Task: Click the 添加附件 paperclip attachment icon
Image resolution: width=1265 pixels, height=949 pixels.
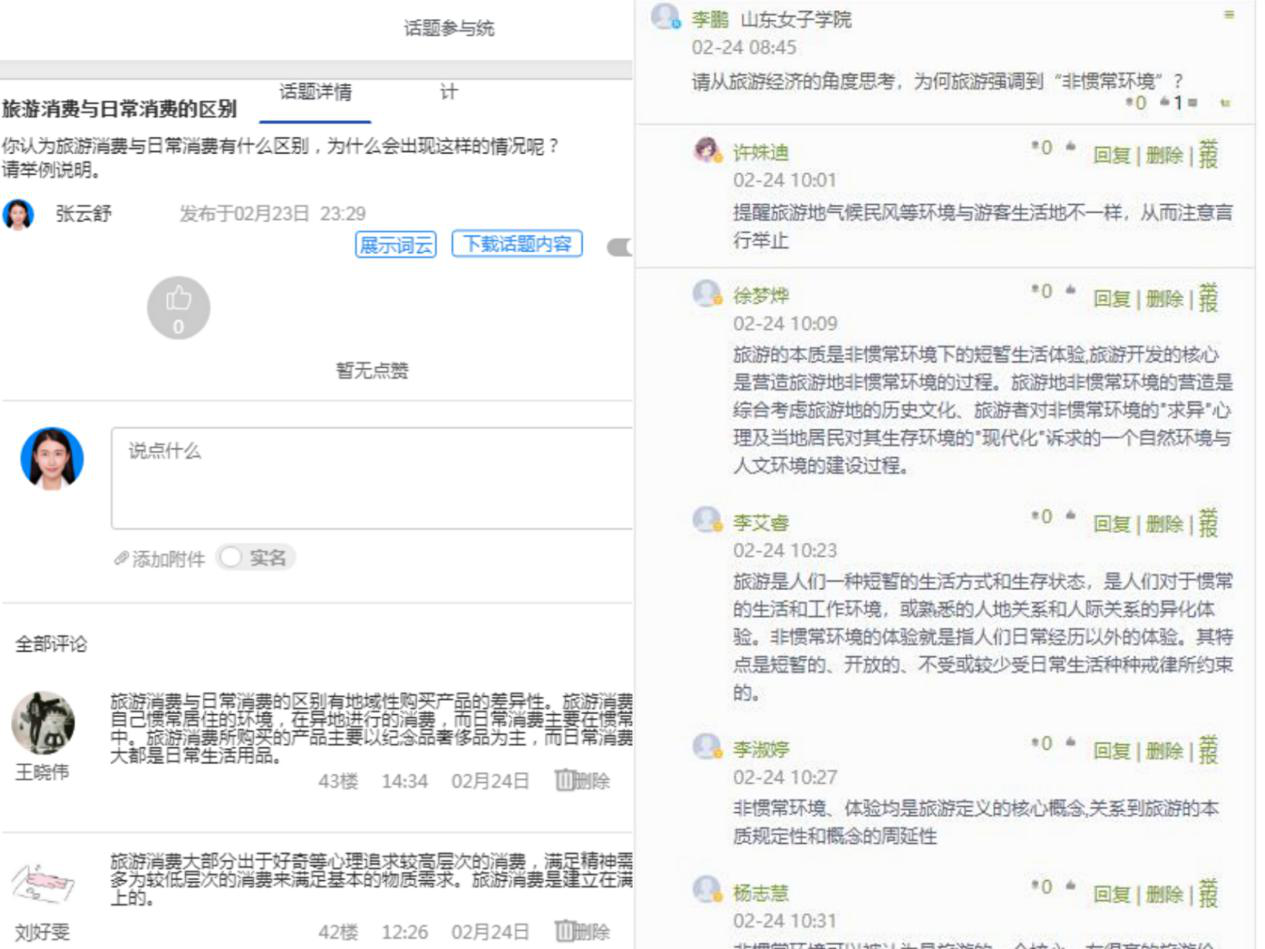Action: [121, 559]
